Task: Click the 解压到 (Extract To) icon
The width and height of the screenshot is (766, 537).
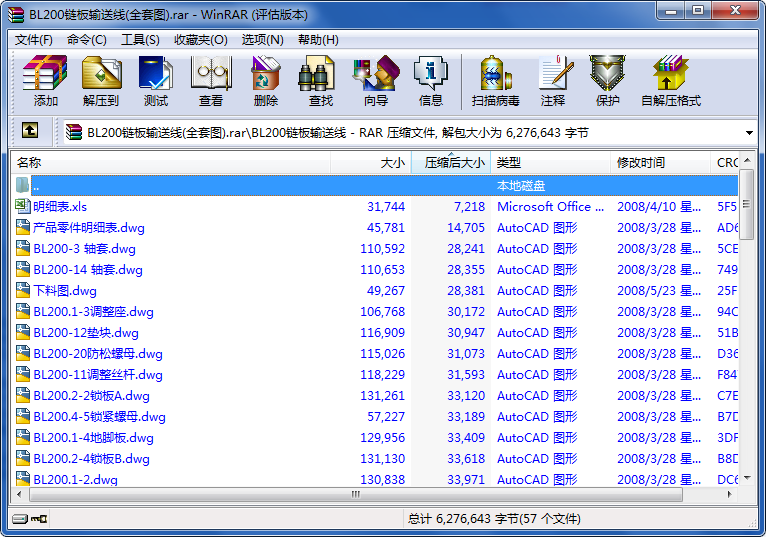Action: point(101,73)
